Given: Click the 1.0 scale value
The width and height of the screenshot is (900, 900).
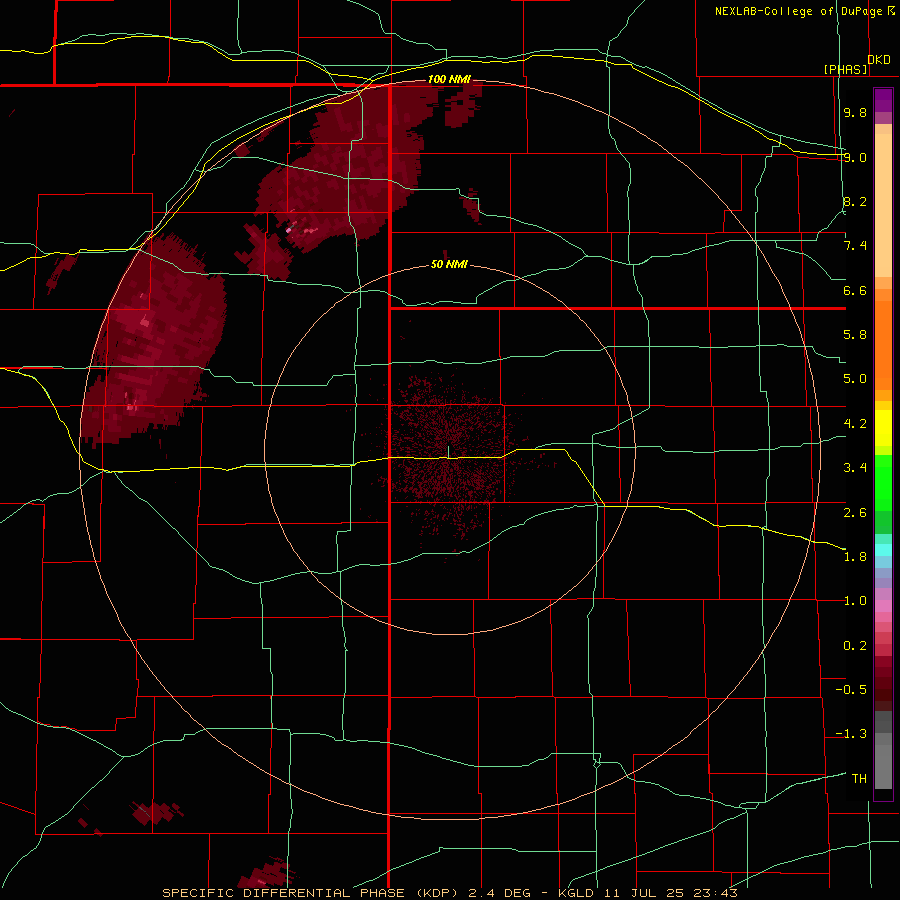Looking at the screenshot, I should click(855, 601).
